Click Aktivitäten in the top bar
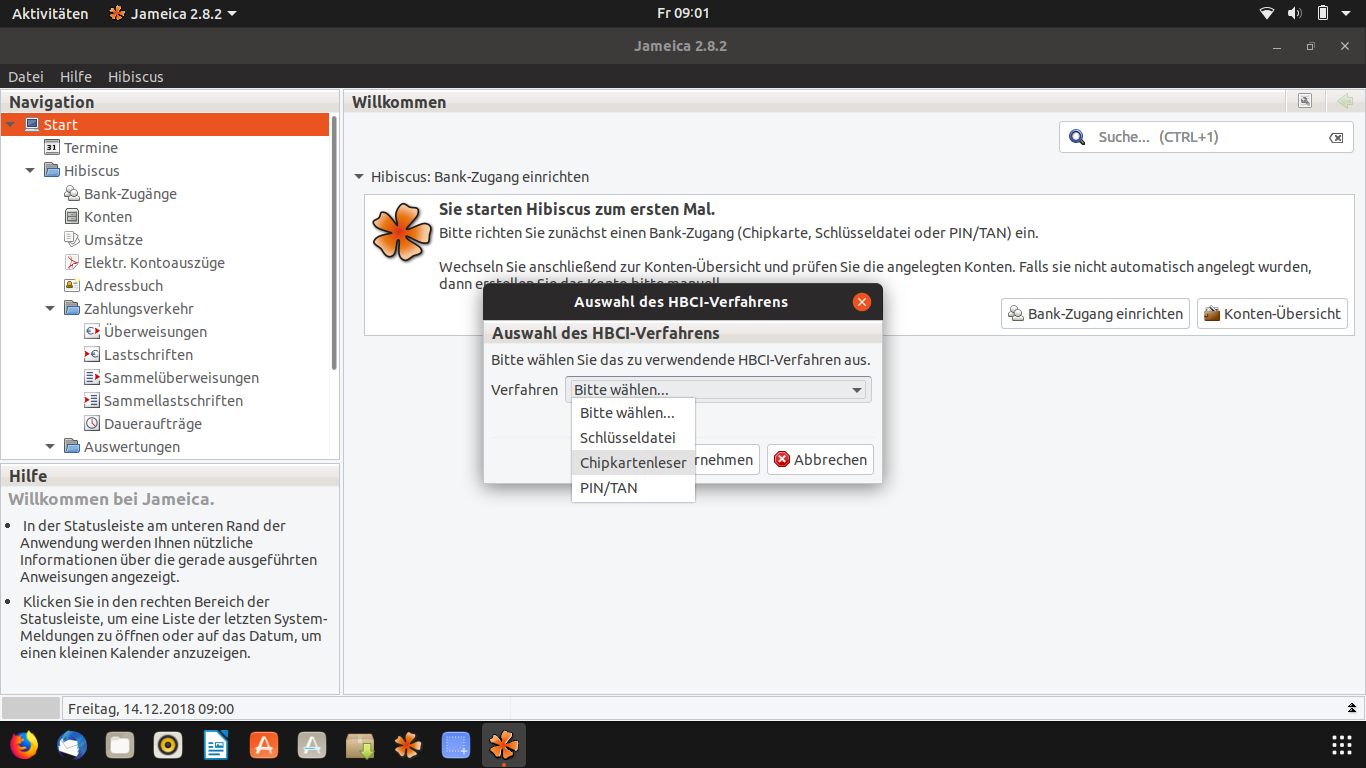This screenshot has height=768, width=1366. pos(50,13)
